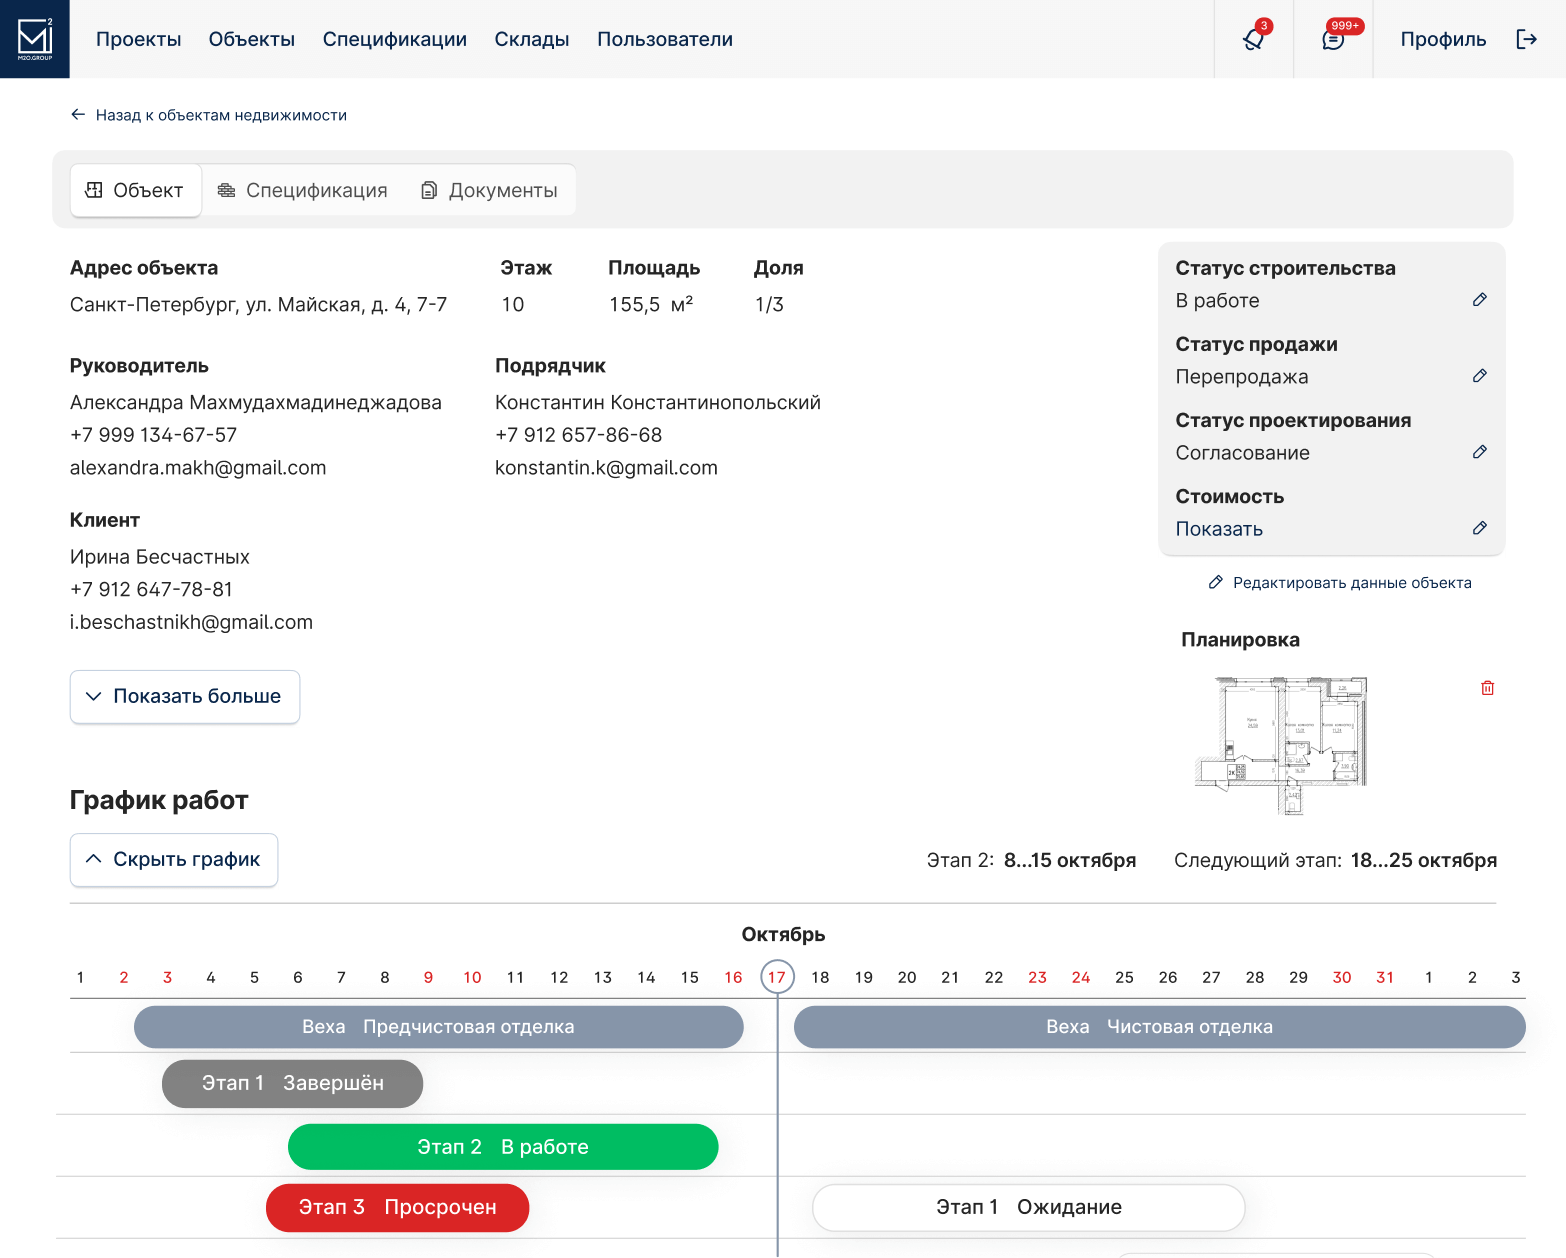The image size is (1566, 1258).
Task: Switch to the Спецификация tab
Action: coord(303,190)
